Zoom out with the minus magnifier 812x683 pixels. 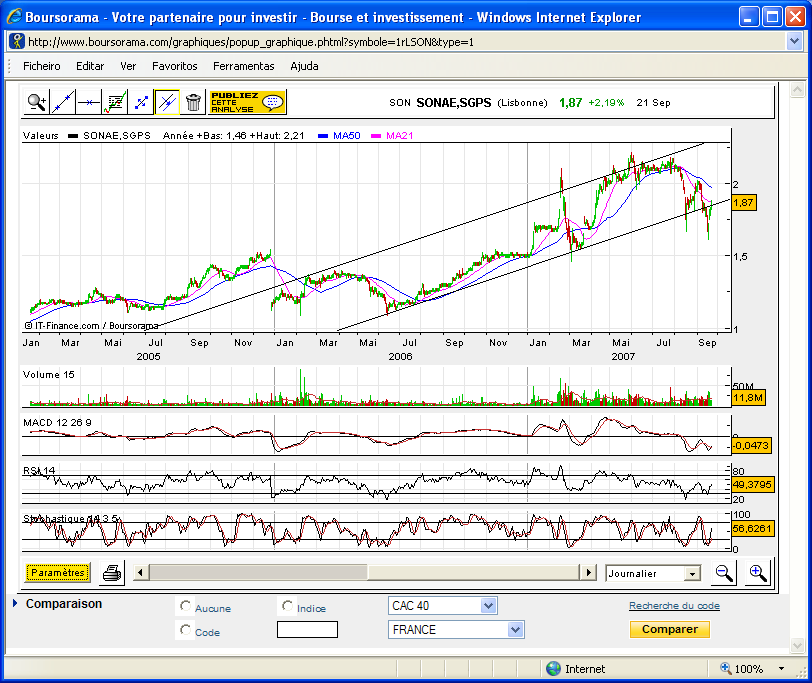(722, 573)
